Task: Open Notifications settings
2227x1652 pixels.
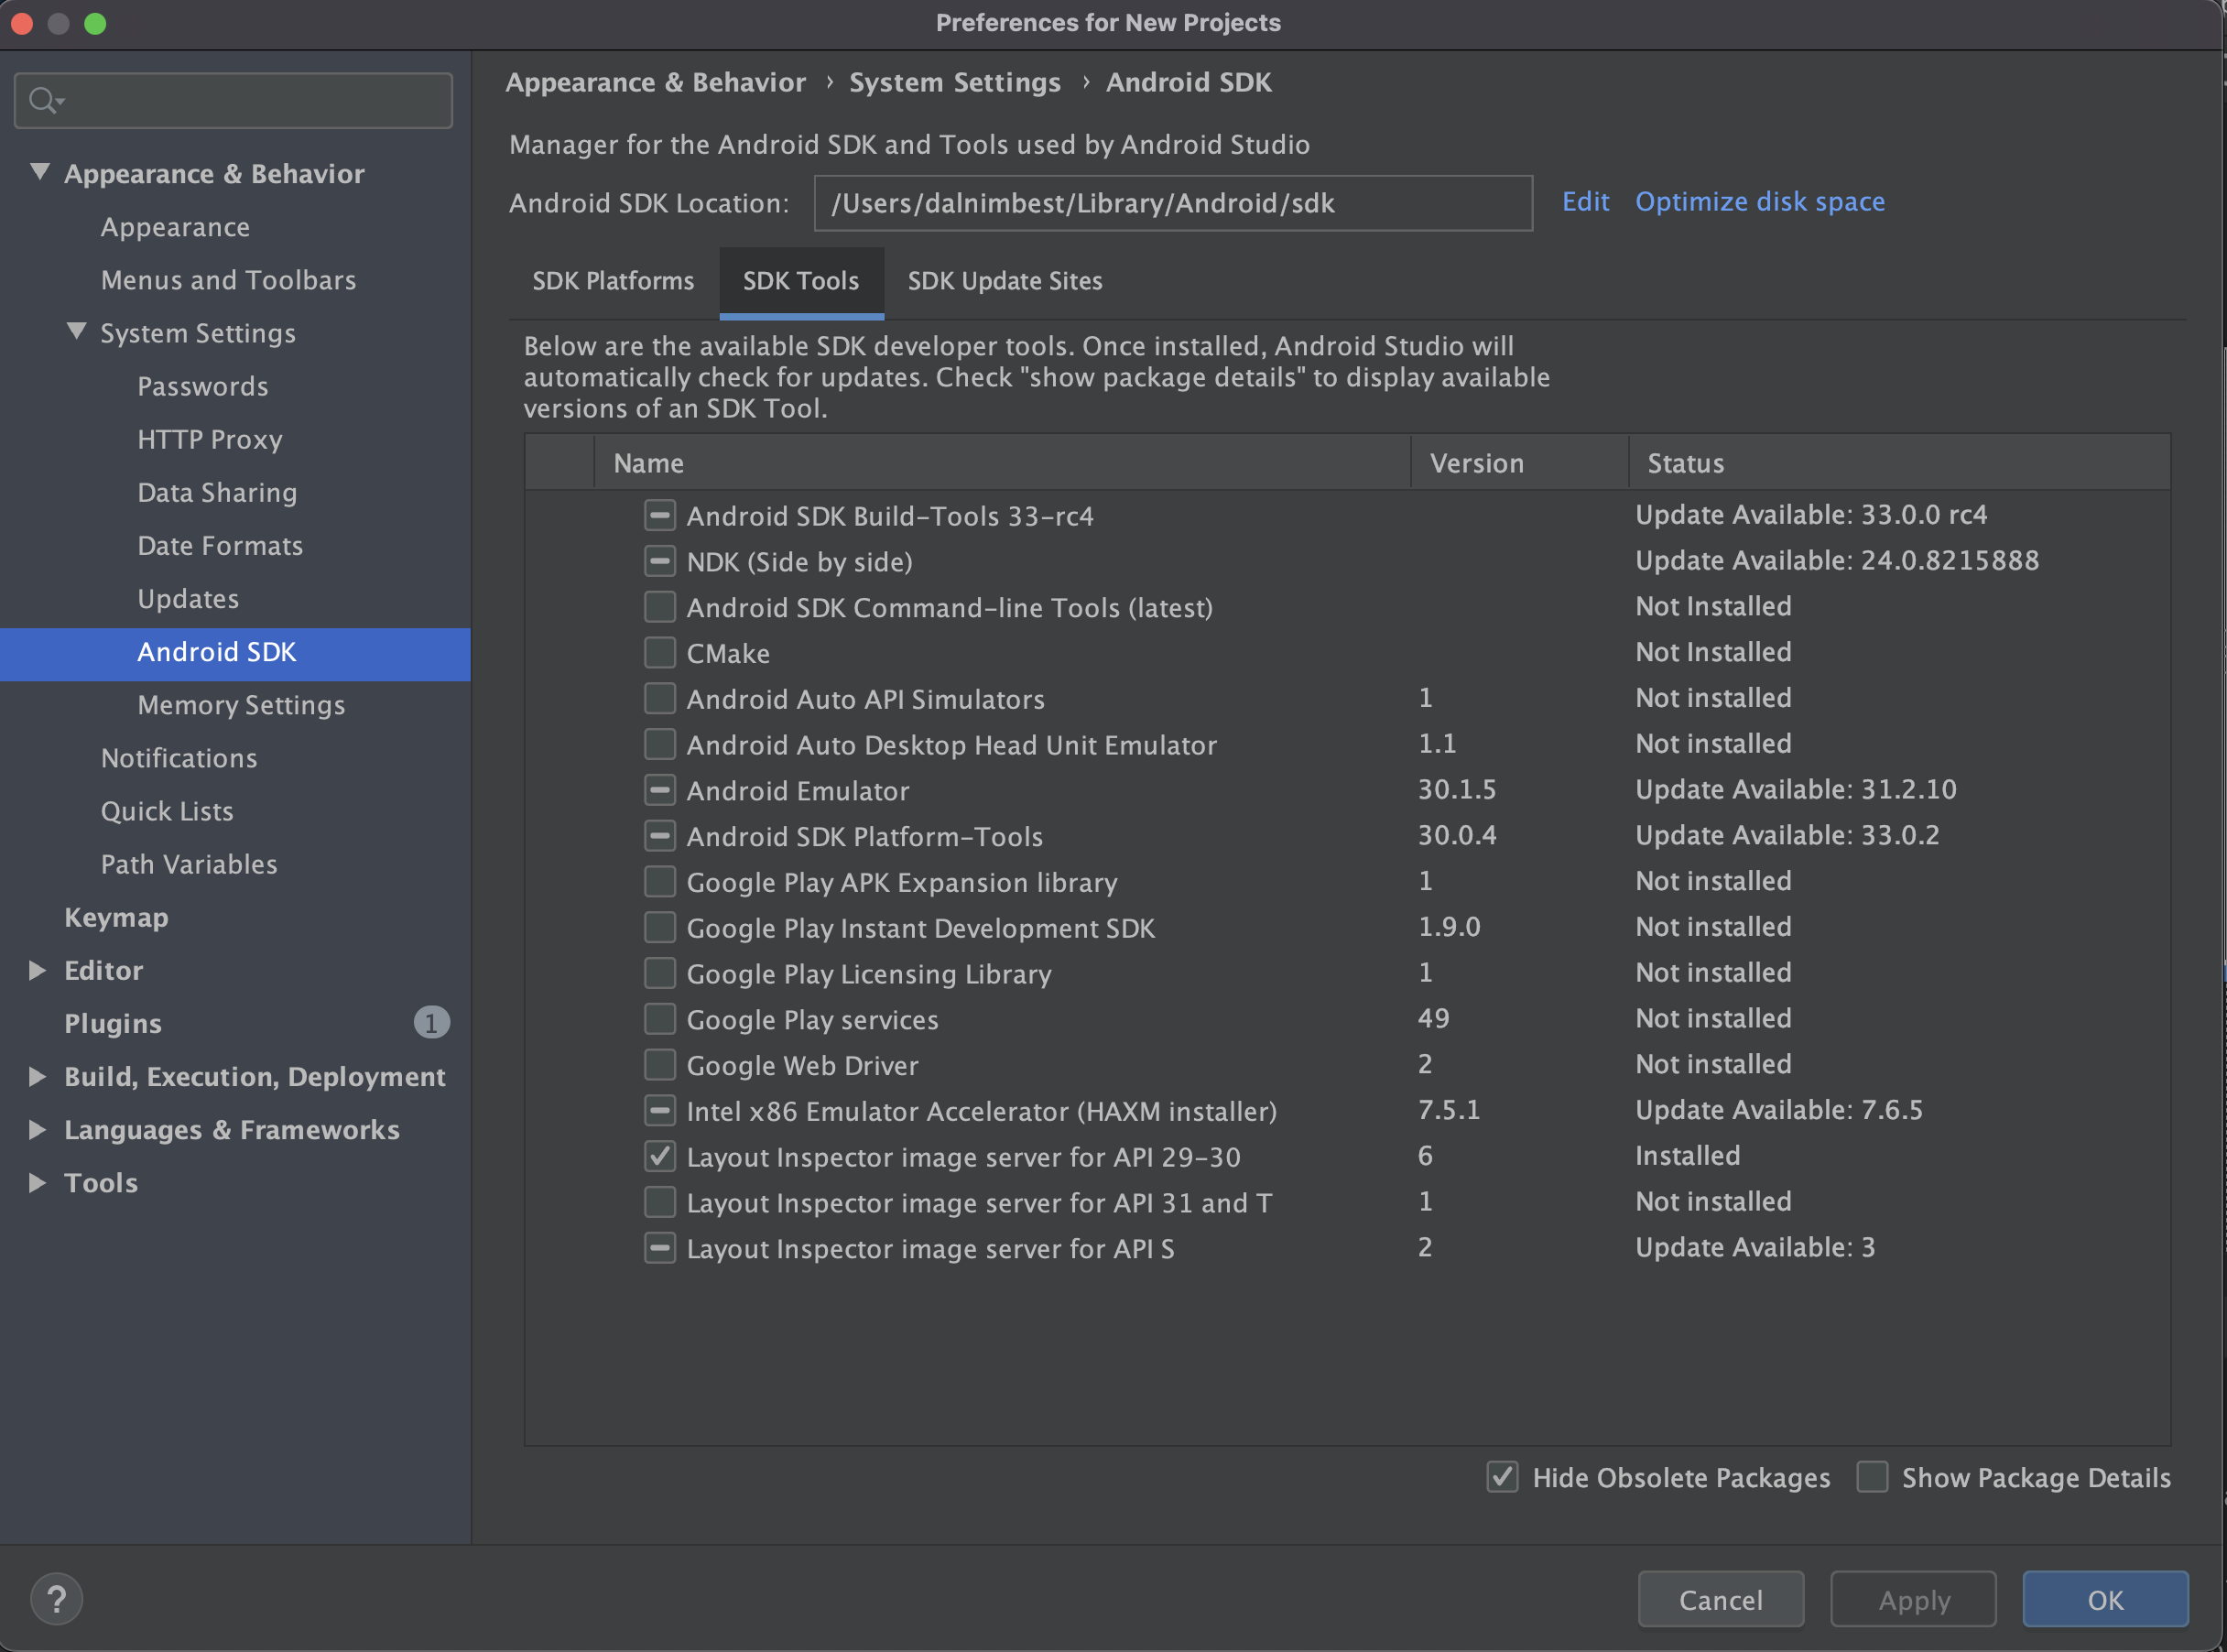Action: (x=179, y=757)
